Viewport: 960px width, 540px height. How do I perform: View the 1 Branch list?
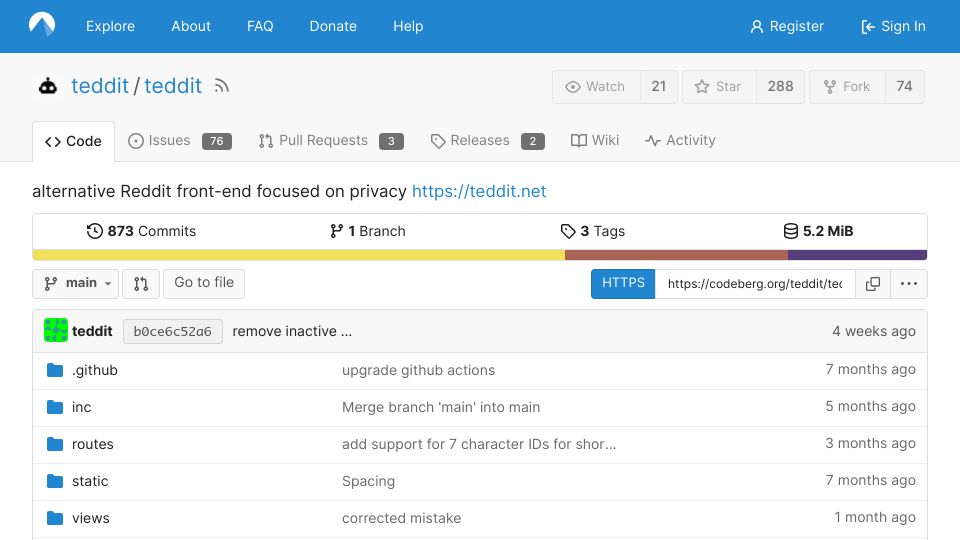click(367, 231)
